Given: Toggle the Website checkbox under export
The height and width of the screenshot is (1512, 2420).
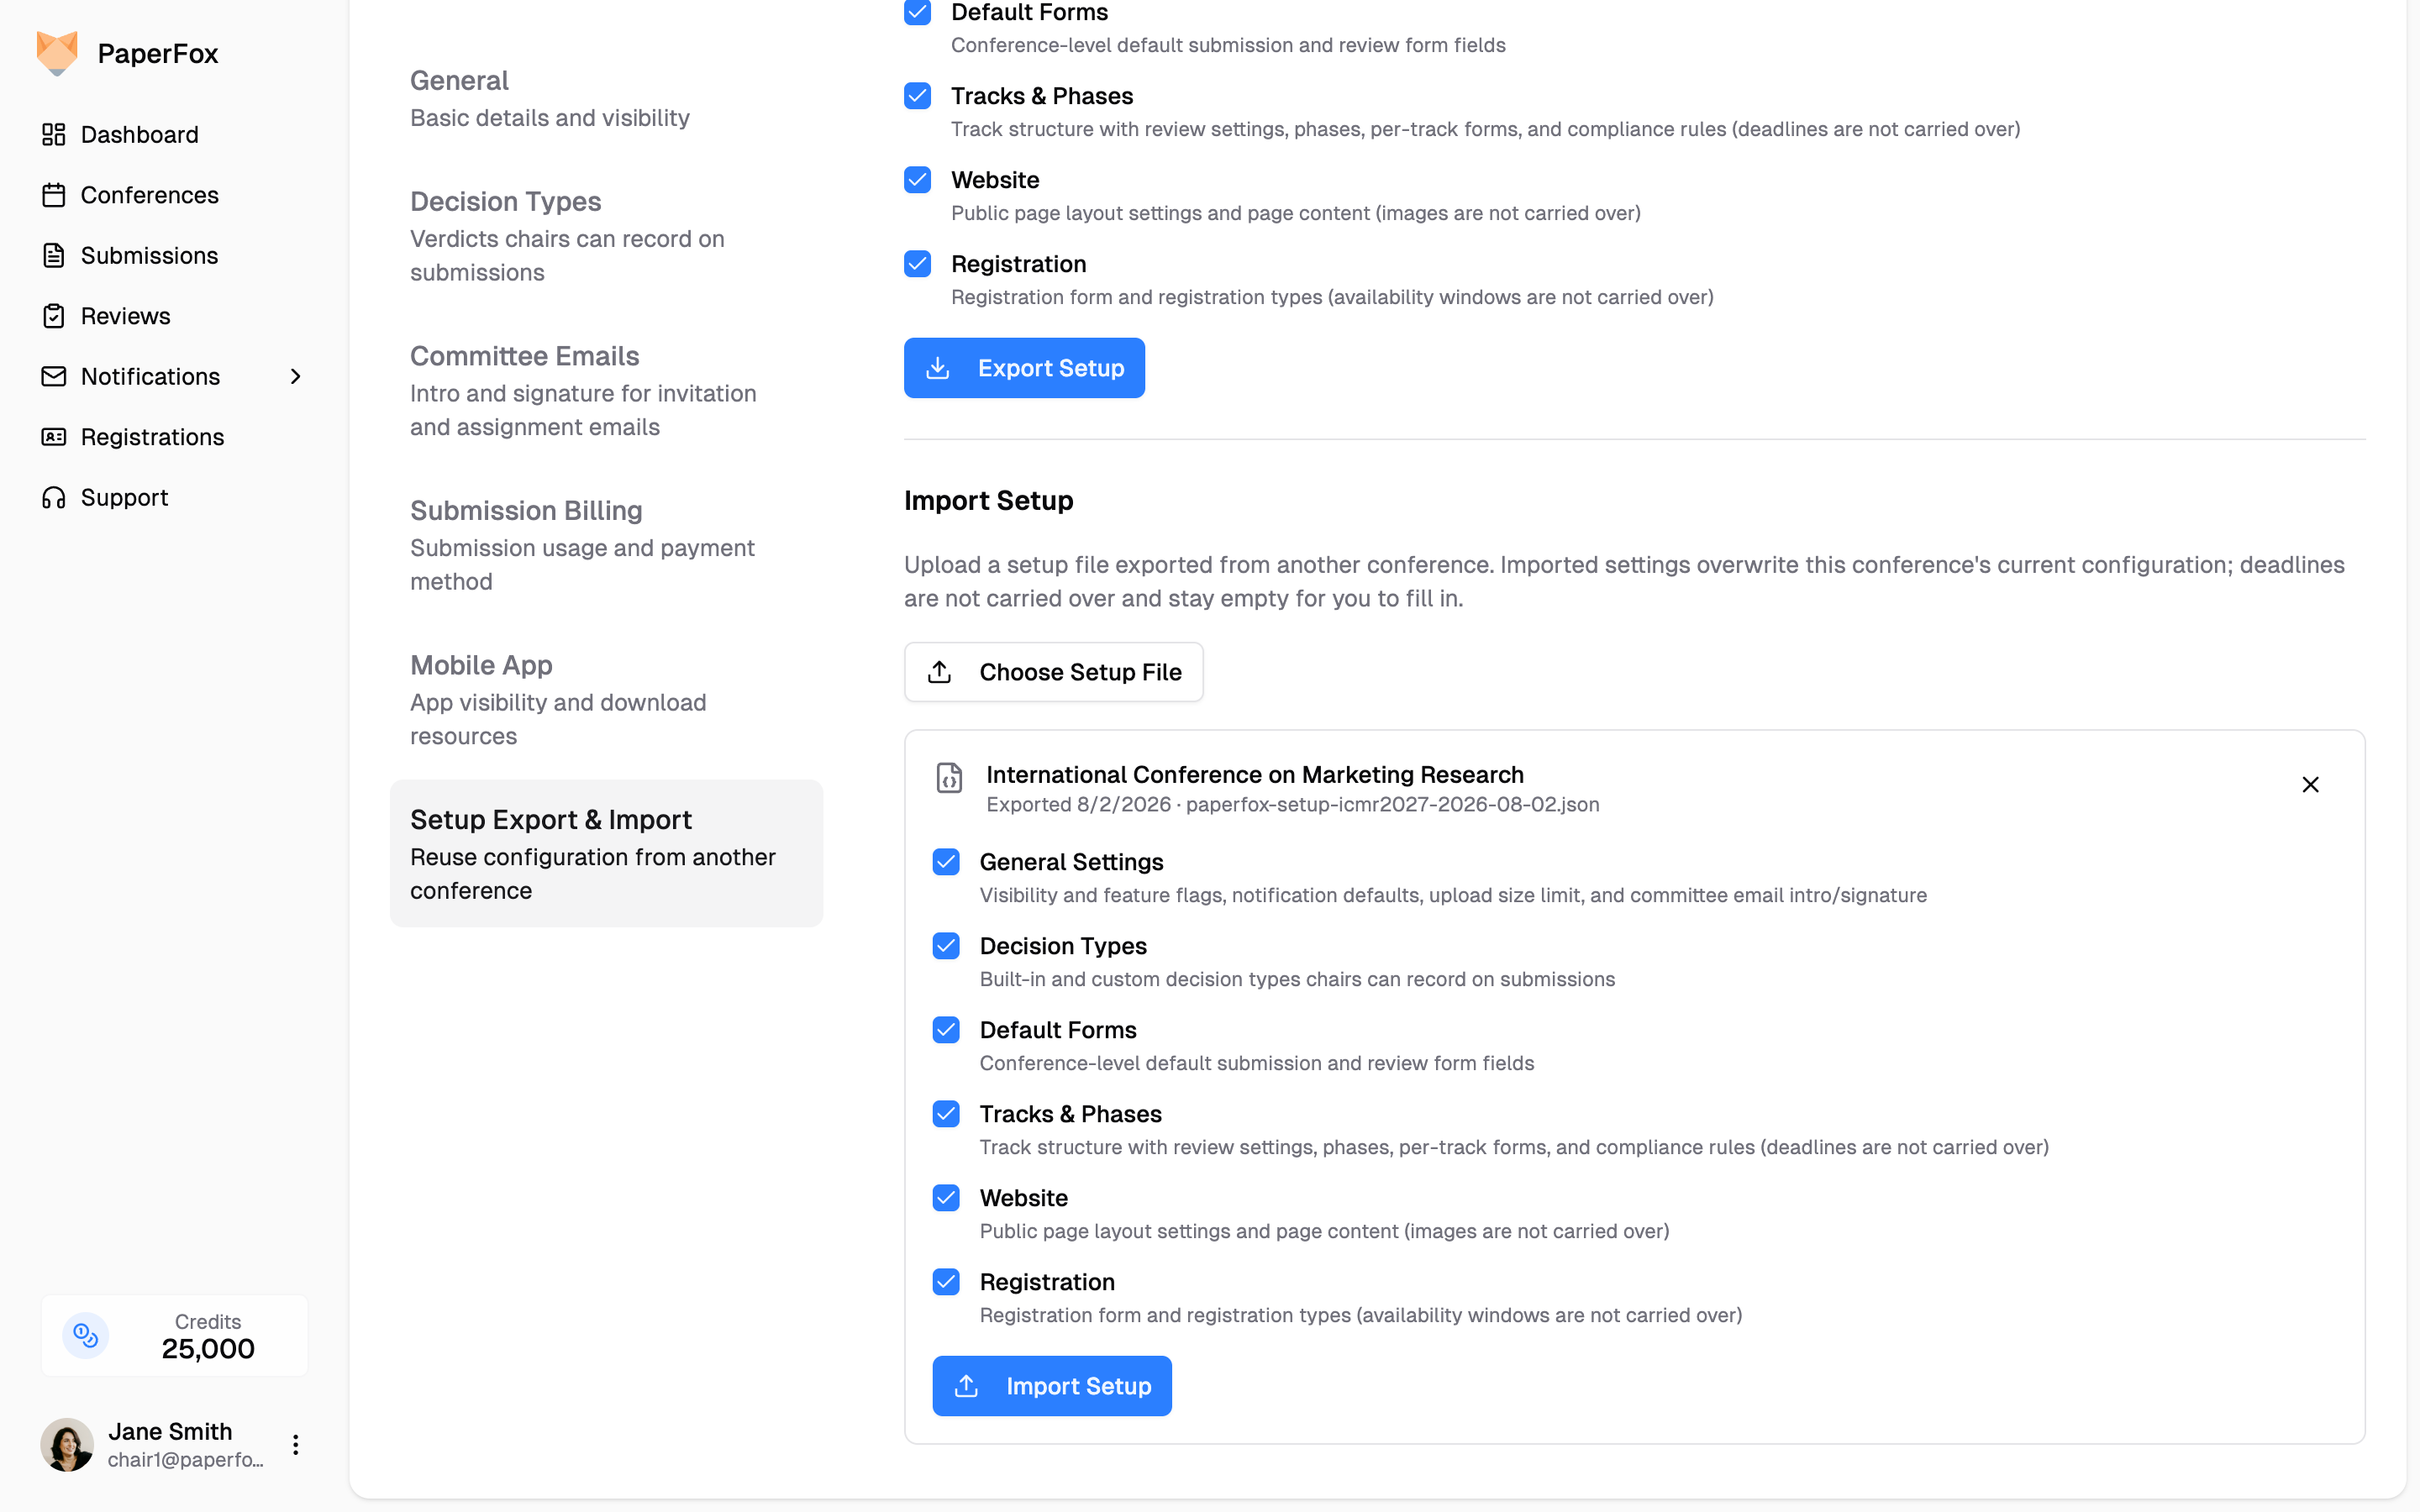Looking at the screenshot, I should pyautogui.click(x=918, y=180).
